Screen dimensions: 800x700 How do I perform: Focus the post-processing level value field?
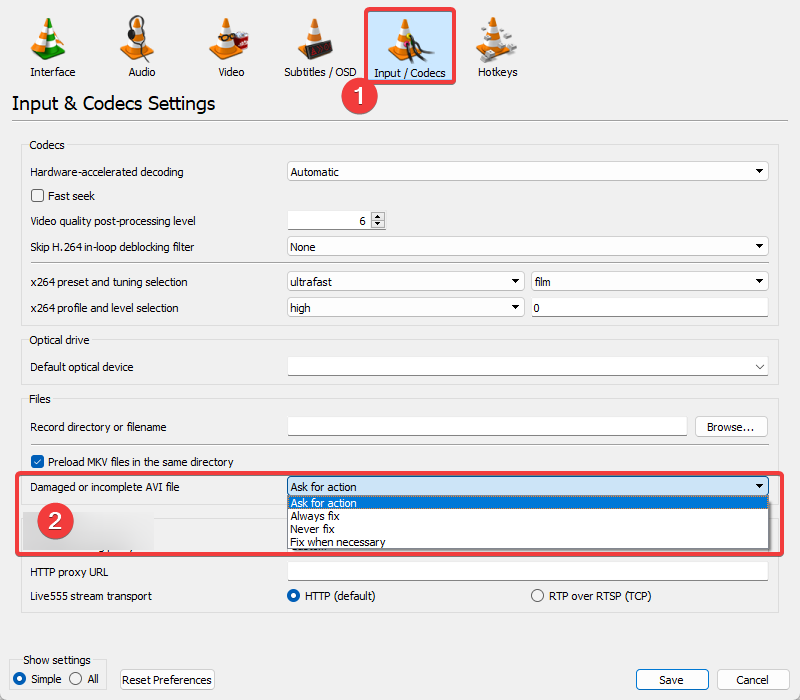tap(329, 221)
